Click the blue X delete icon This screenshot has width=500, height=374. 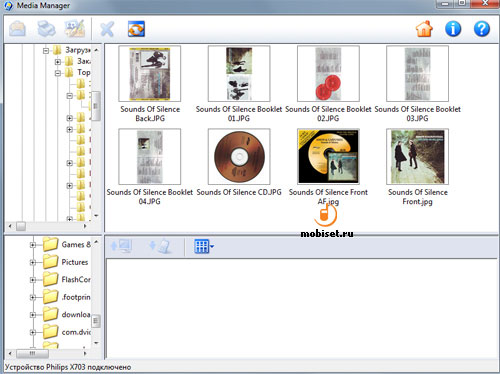(x=107, y=29)
